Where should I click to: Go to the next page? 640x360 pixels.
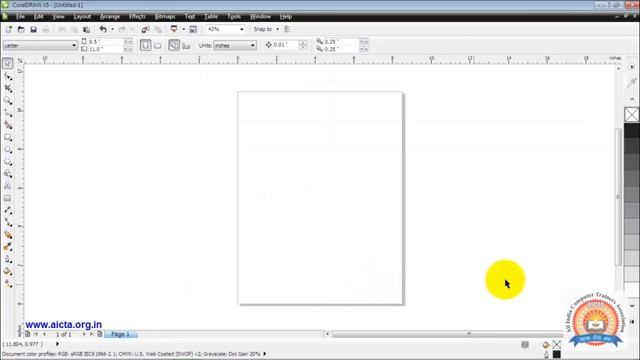point(84,334)
